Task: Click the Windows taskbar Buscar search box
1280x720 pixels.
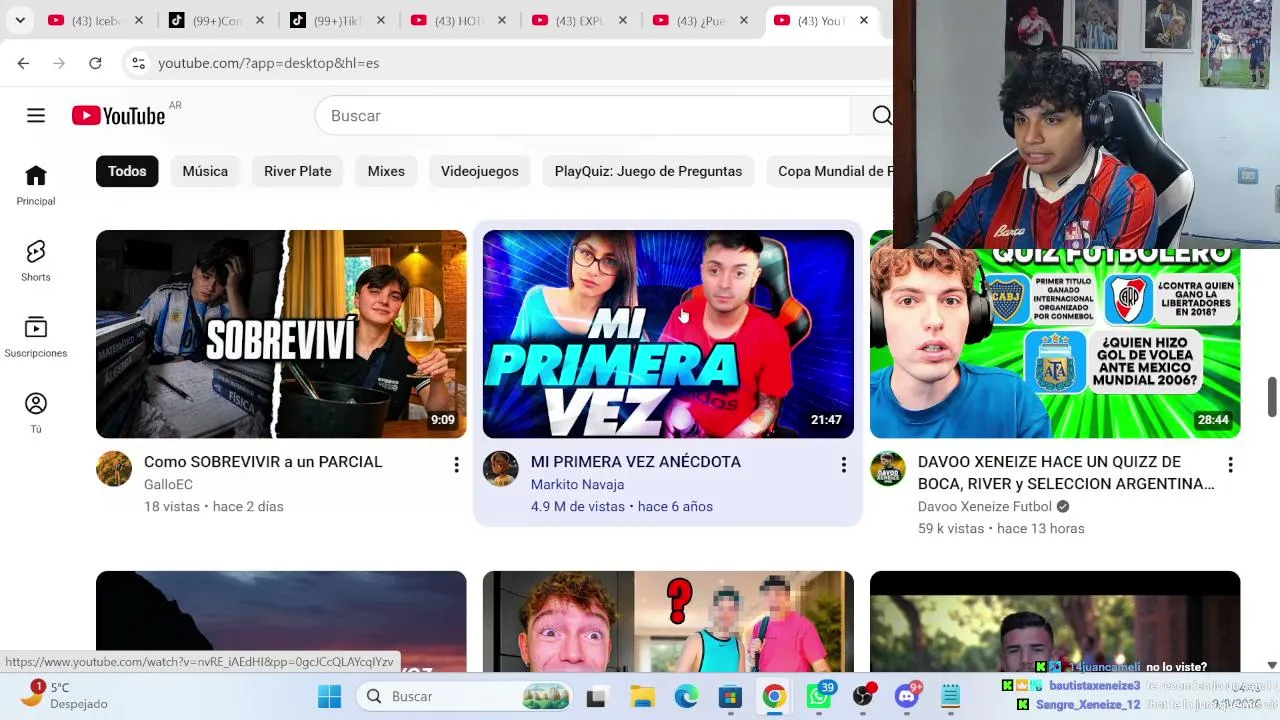Action: point(466,696)
